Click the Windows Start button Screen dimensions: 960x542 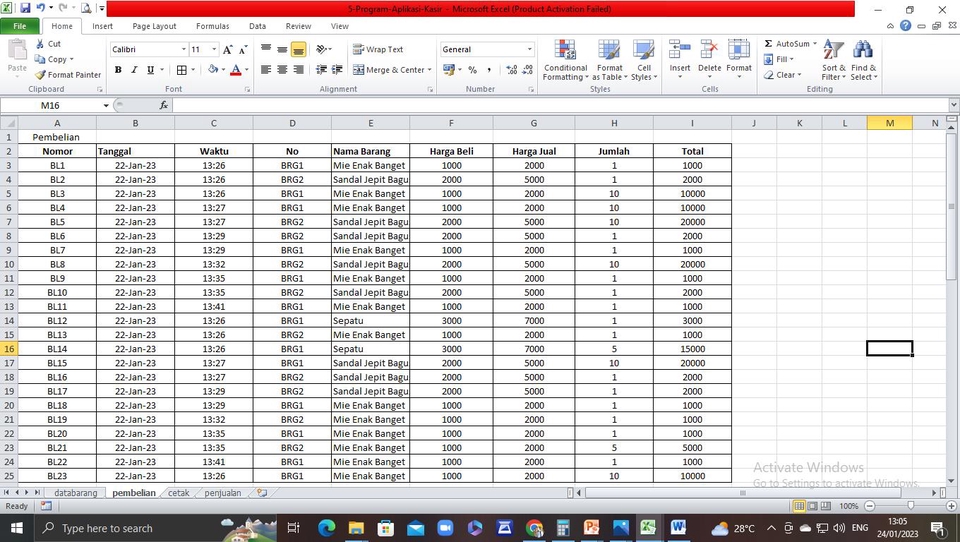(x=17, y=527)
